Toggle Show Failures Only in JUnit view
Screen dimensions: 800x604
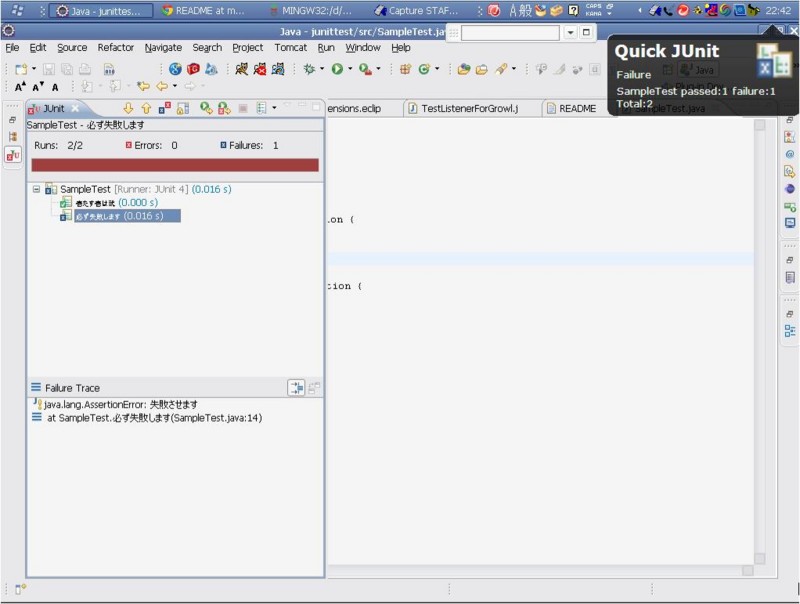[x=165, y=108]
